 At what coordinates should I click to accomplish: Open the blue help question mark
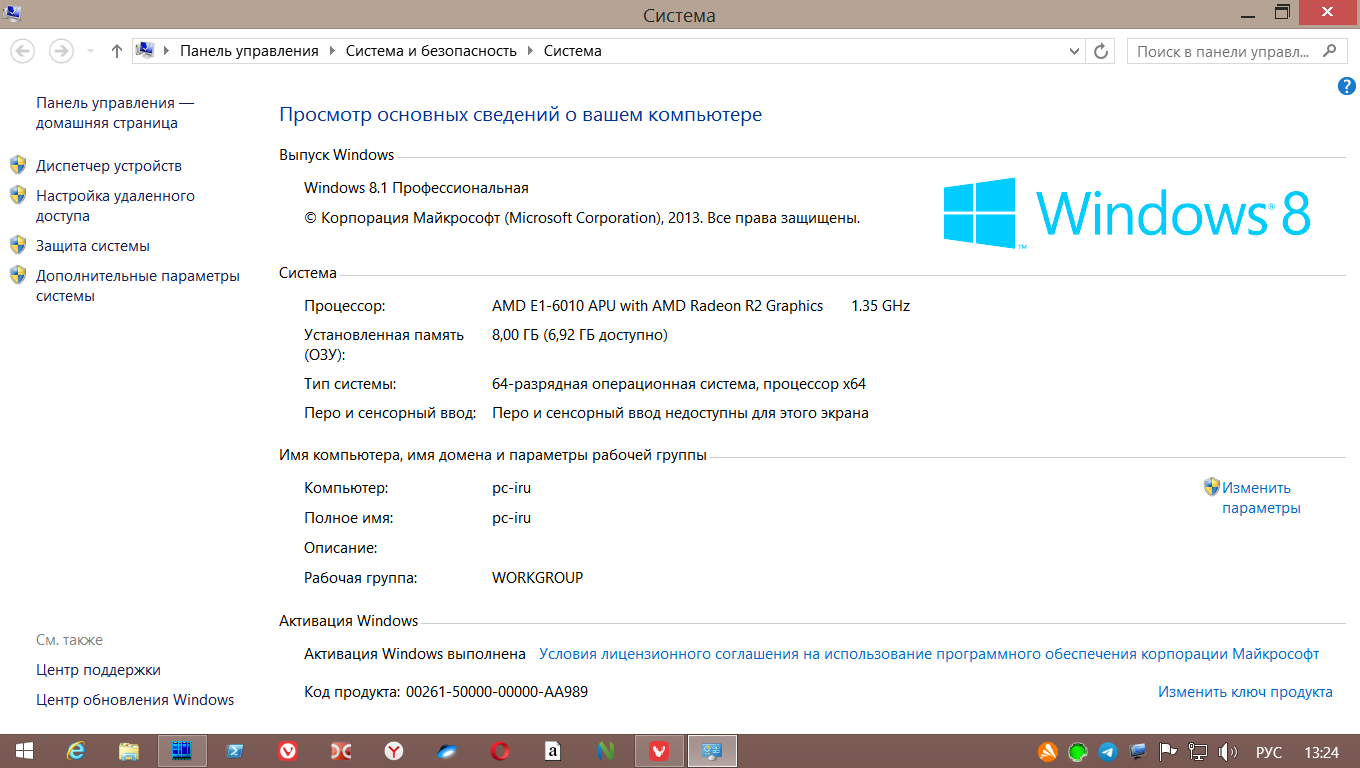tap(1346, 87)
